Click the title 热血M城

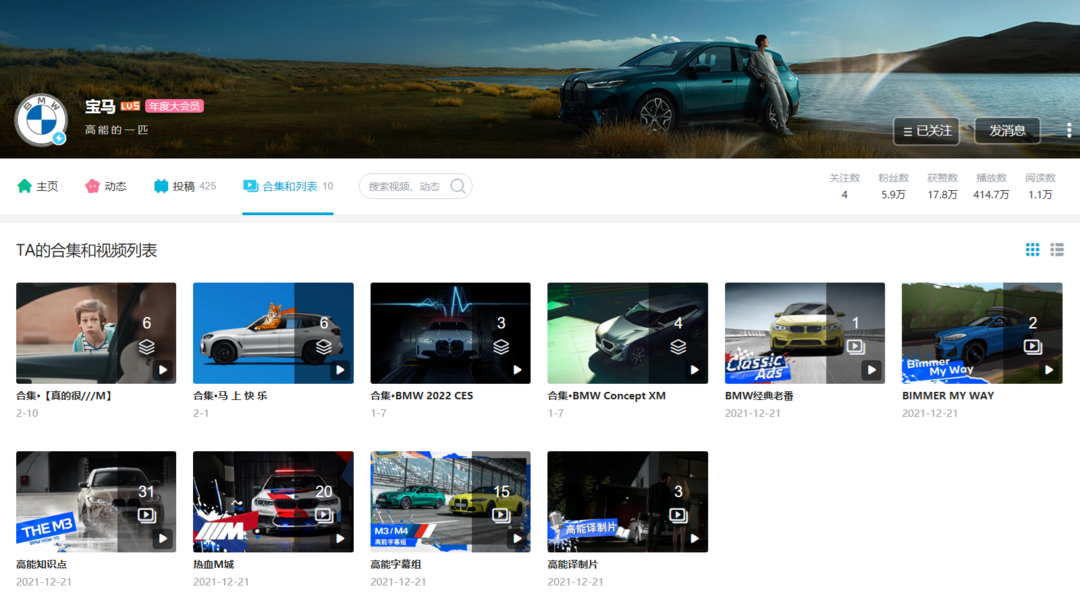[x=214, y=564]
